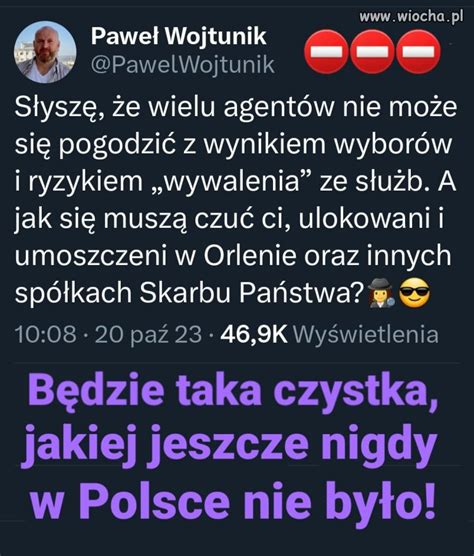Screen dimensions: 474x556
Task: Click the date 20 paź 23
Action: pyautogui.click(x=148, y=335)
